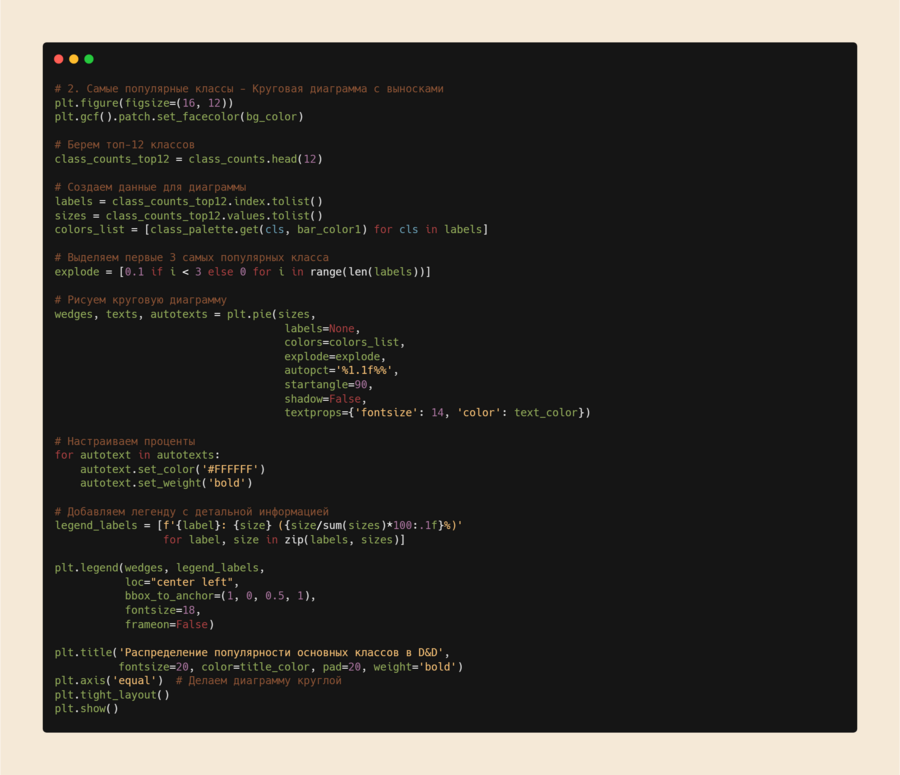Click the autotext.set_weight('bold') line
This screenshot has width=900, height=775.
click(166, 482)
